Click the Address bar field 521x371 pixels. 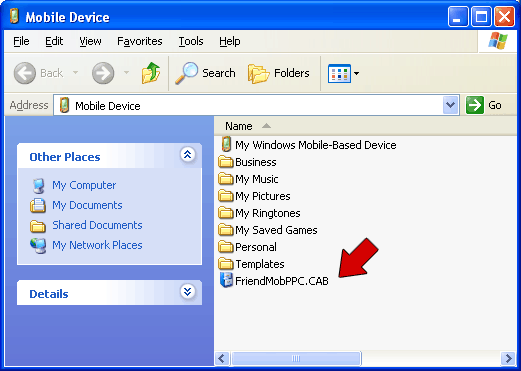tap(256, 105)
